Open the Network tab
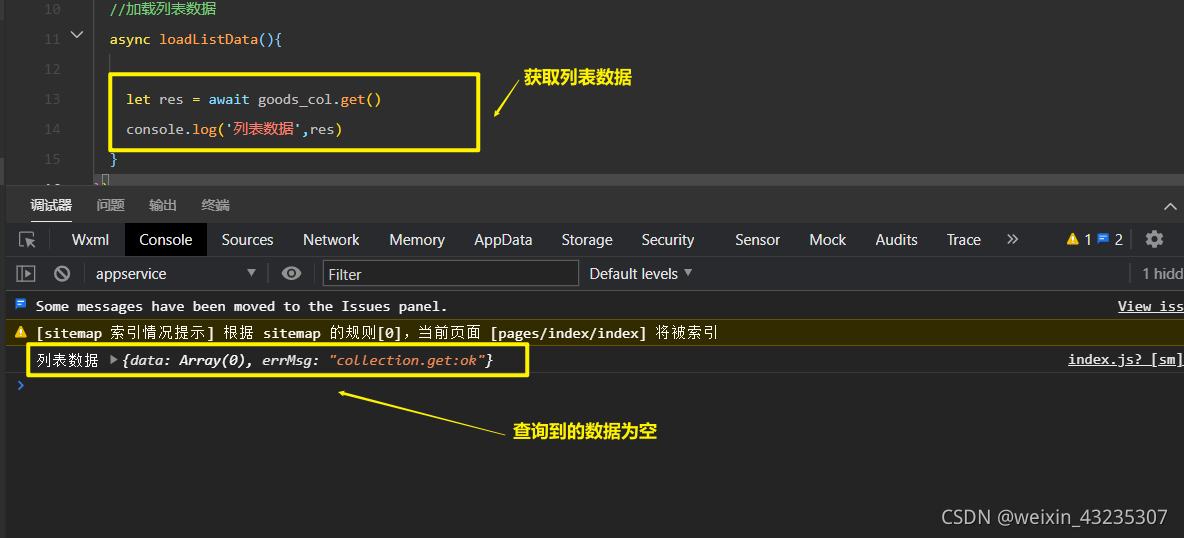 pos(331,240)
